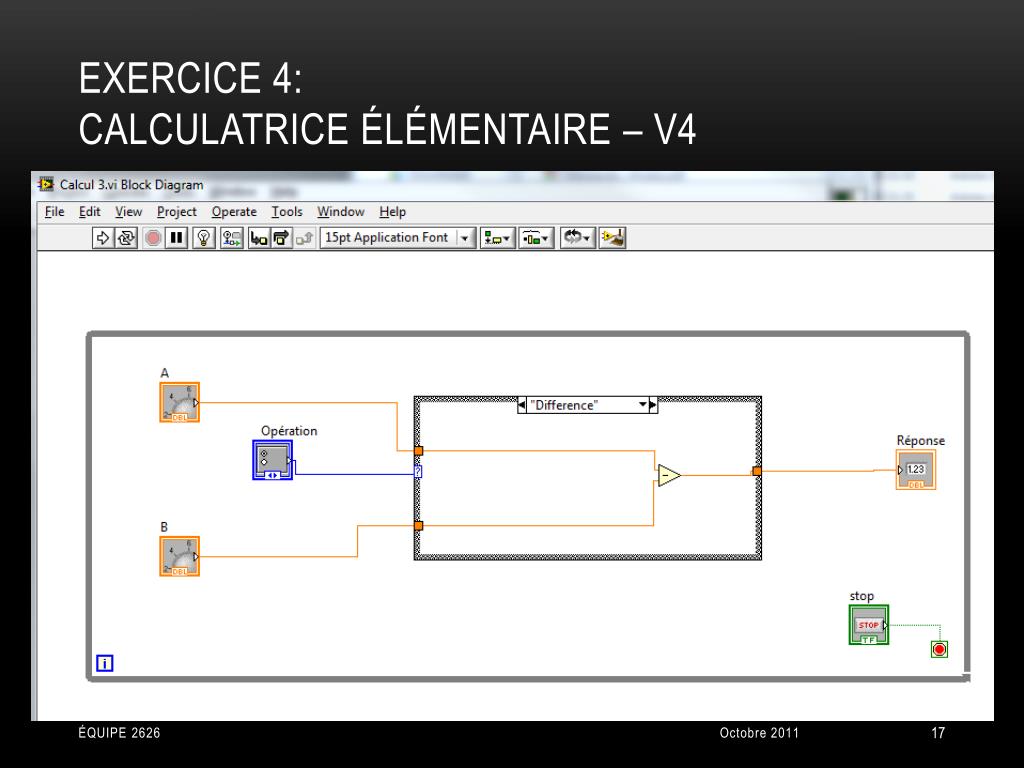Click the output tunnel on case structure
The image size is (1024, 768).
[x=757, y=471]
